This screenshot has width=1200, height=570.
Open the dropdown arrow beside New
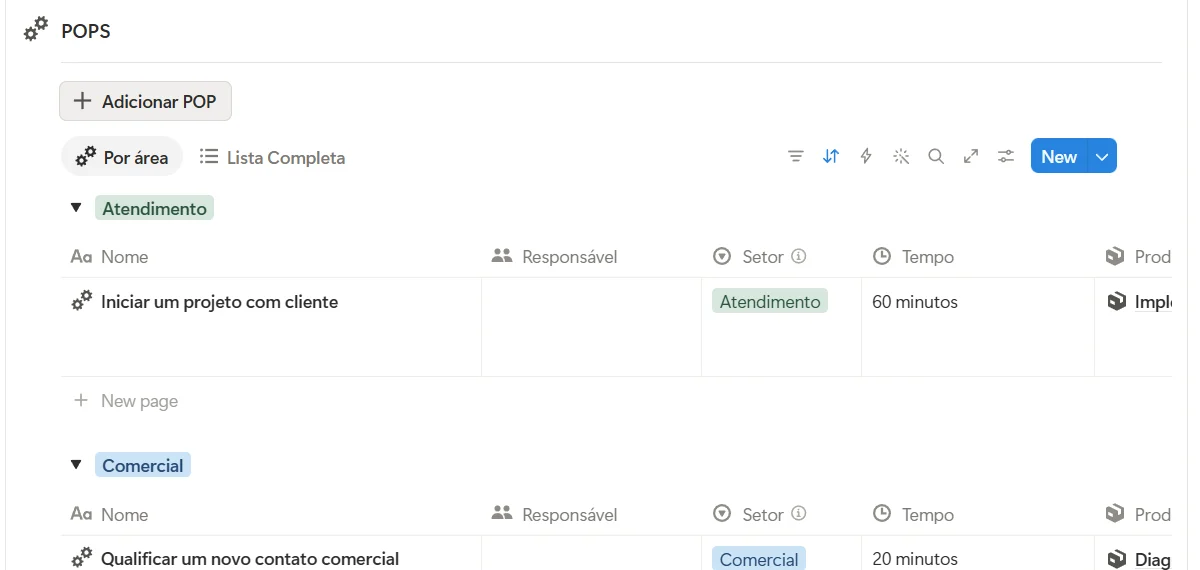coord(1102,157)
